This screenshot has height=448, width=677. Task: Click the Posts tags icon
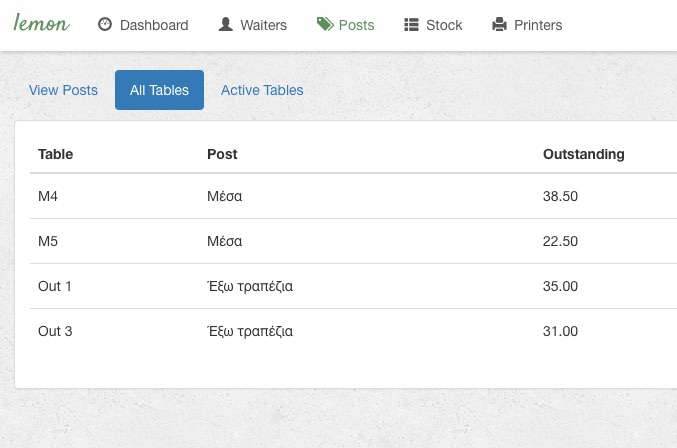point(325,25)
